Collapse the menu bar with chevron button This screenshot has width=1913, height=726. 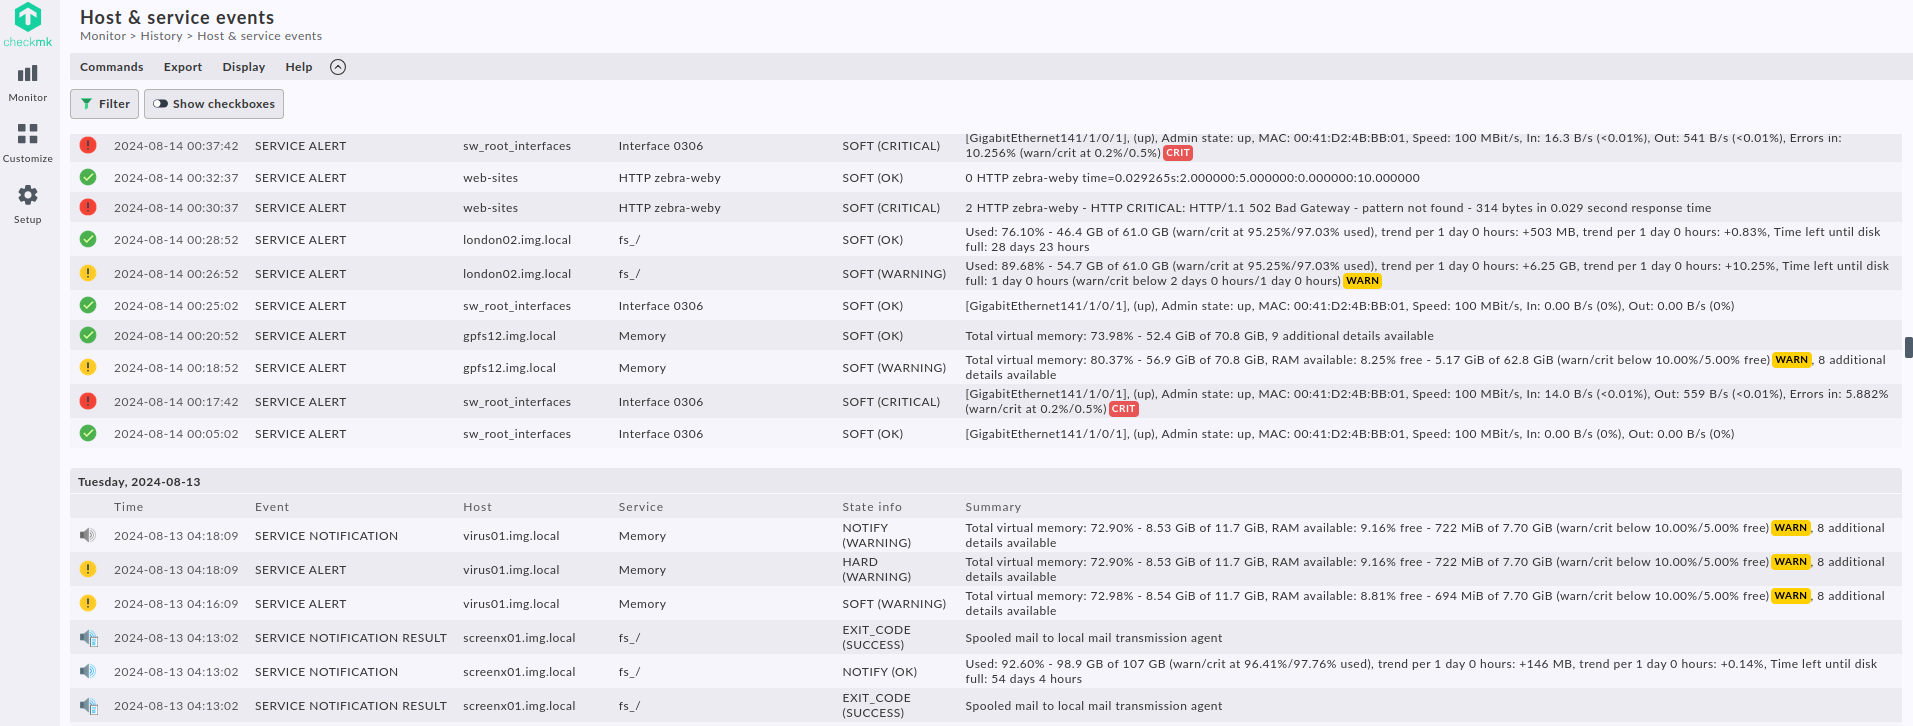coord(338,67)
